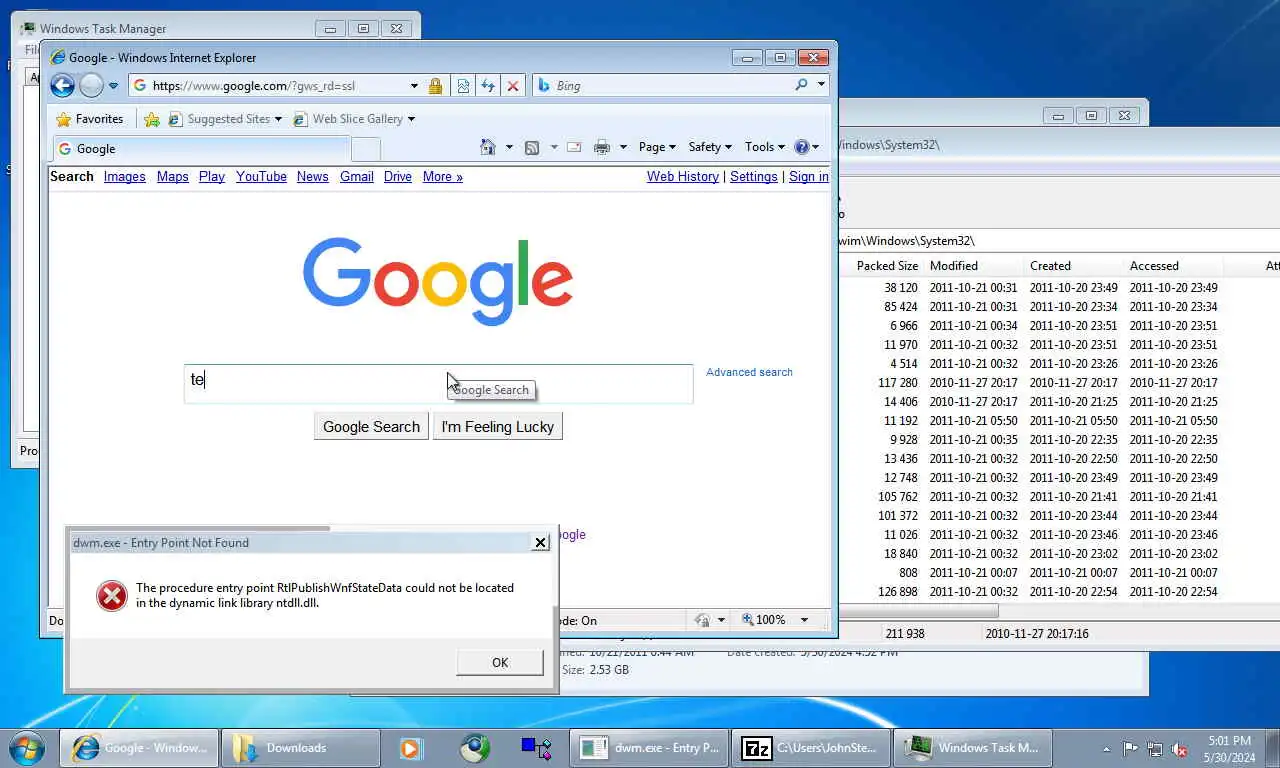Open Web History link

[683, 177]
